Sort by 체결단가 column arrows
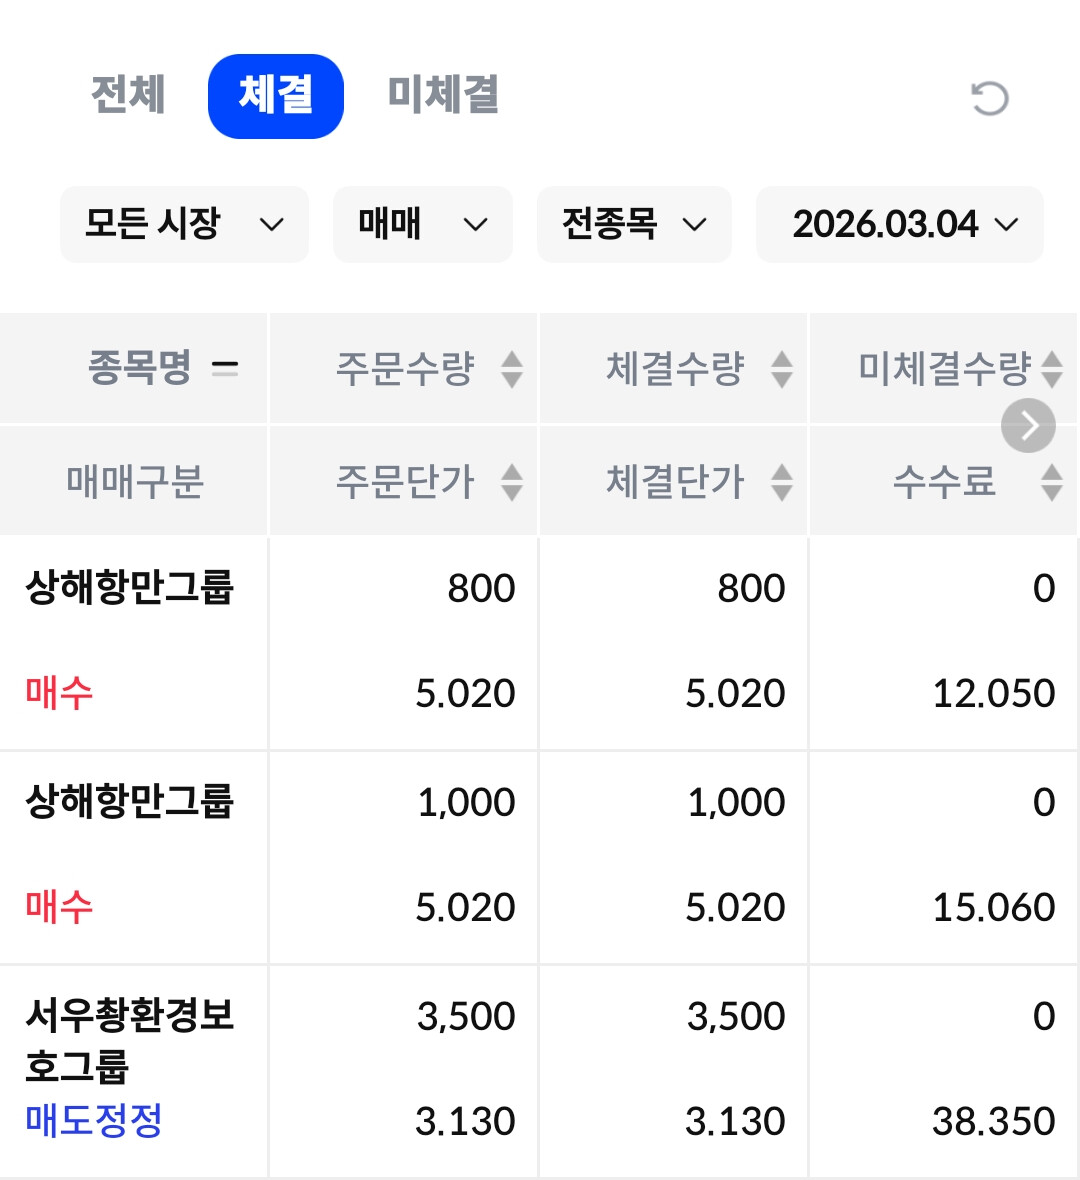The width and height of the screenshot is (1080, 1180). point(782,482)
